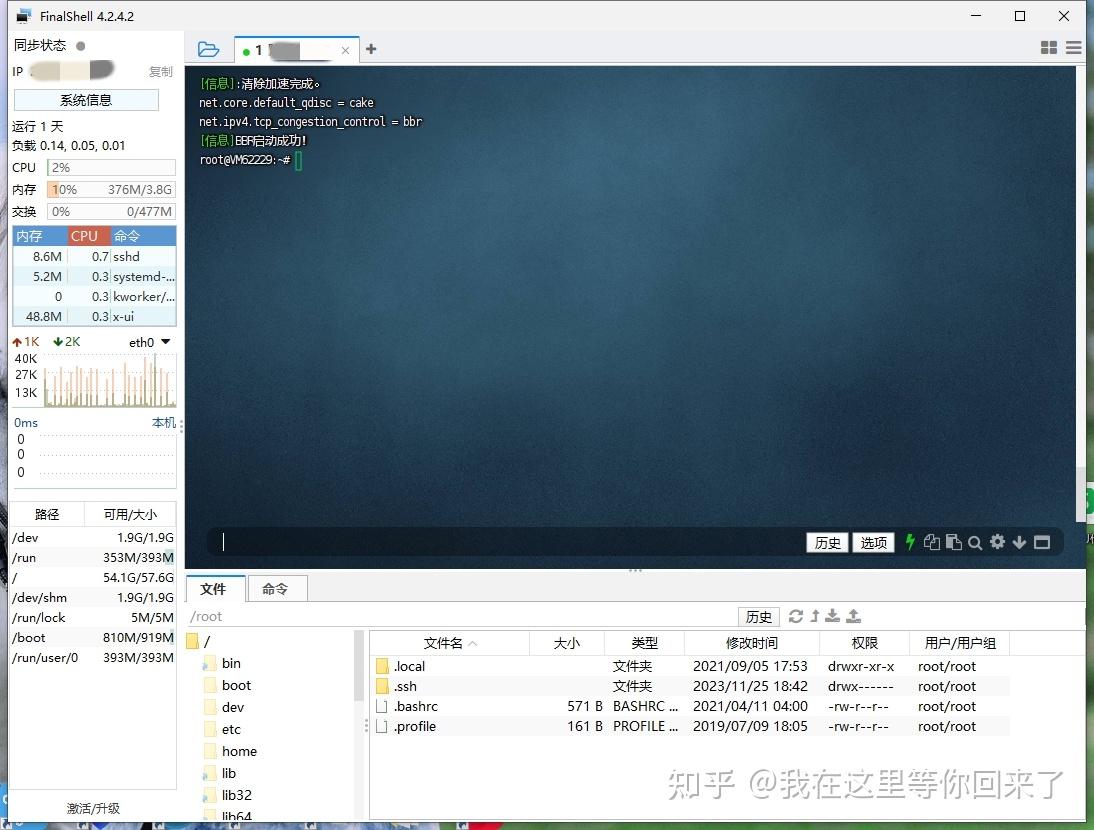Select the .profile file
This screenshot has width=1094, height=830.
tap(691, 726)
